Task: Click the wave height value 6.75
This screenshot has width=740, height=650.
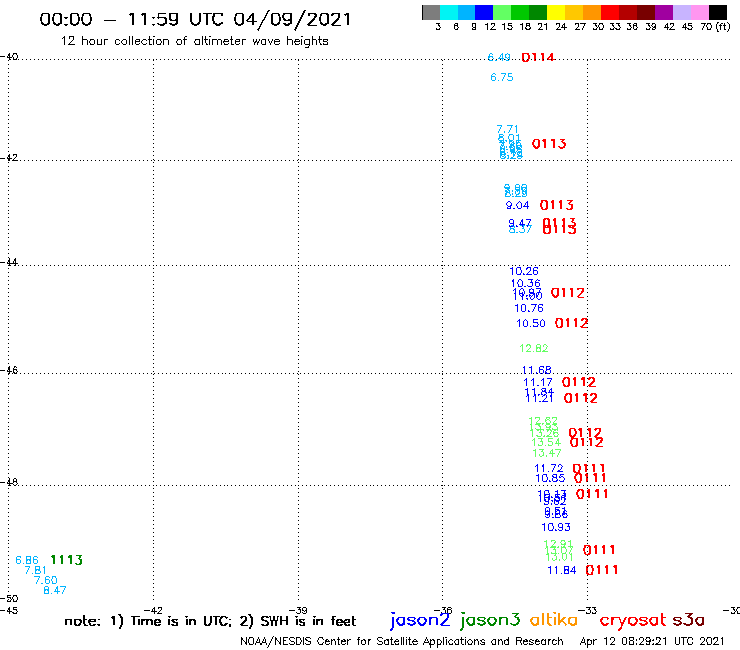Action: tap(502, 77)
